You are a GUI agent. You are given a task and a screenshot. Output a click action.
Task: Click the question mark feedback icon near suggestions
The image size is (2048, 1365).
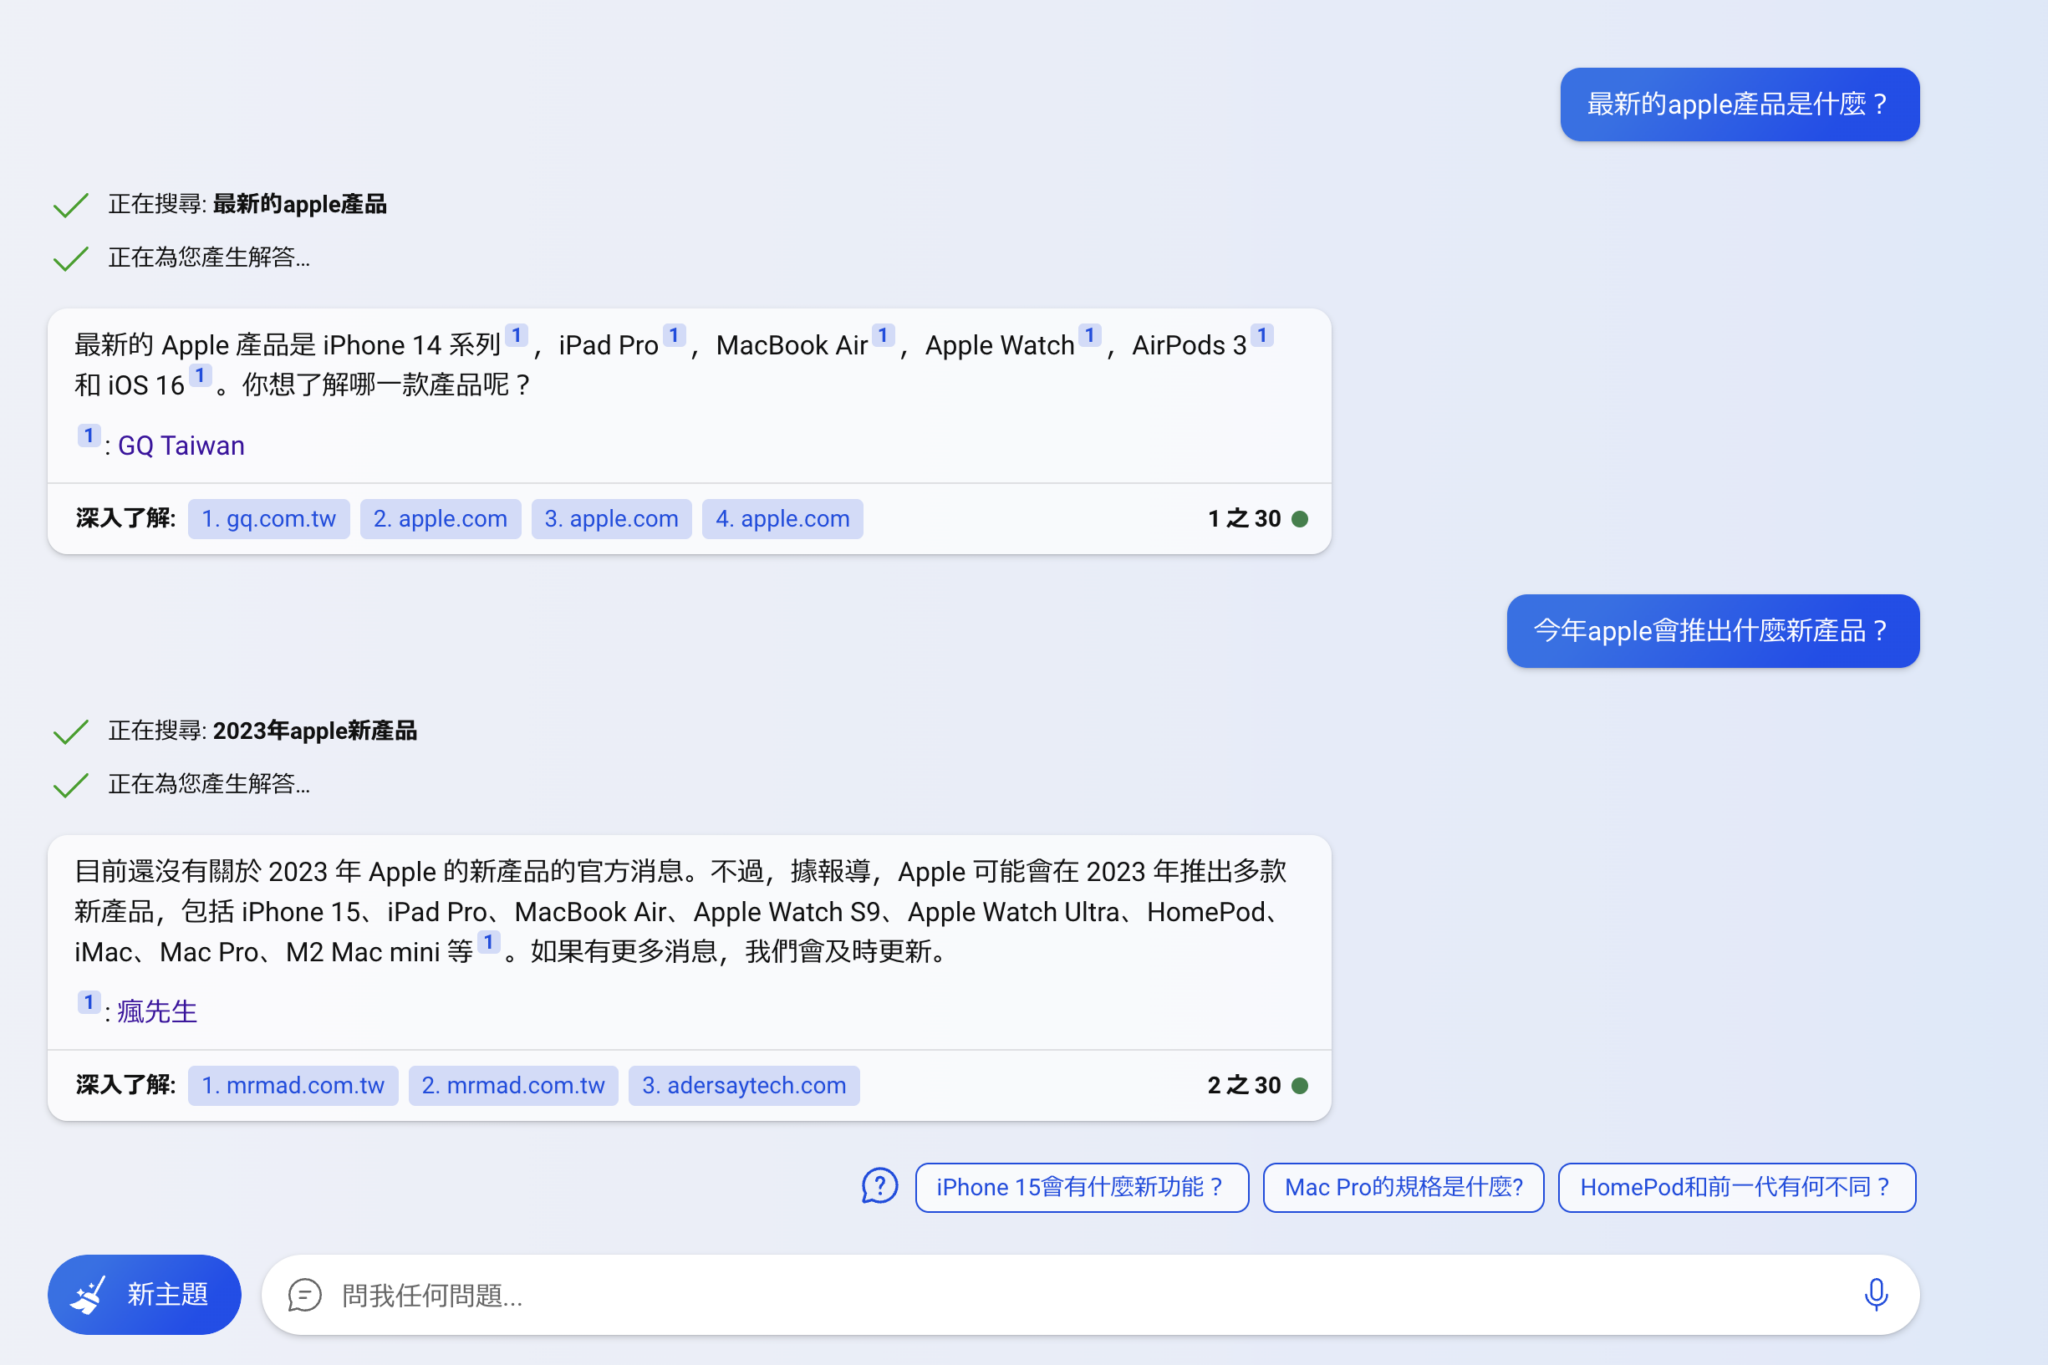[x=878, y=1187]
